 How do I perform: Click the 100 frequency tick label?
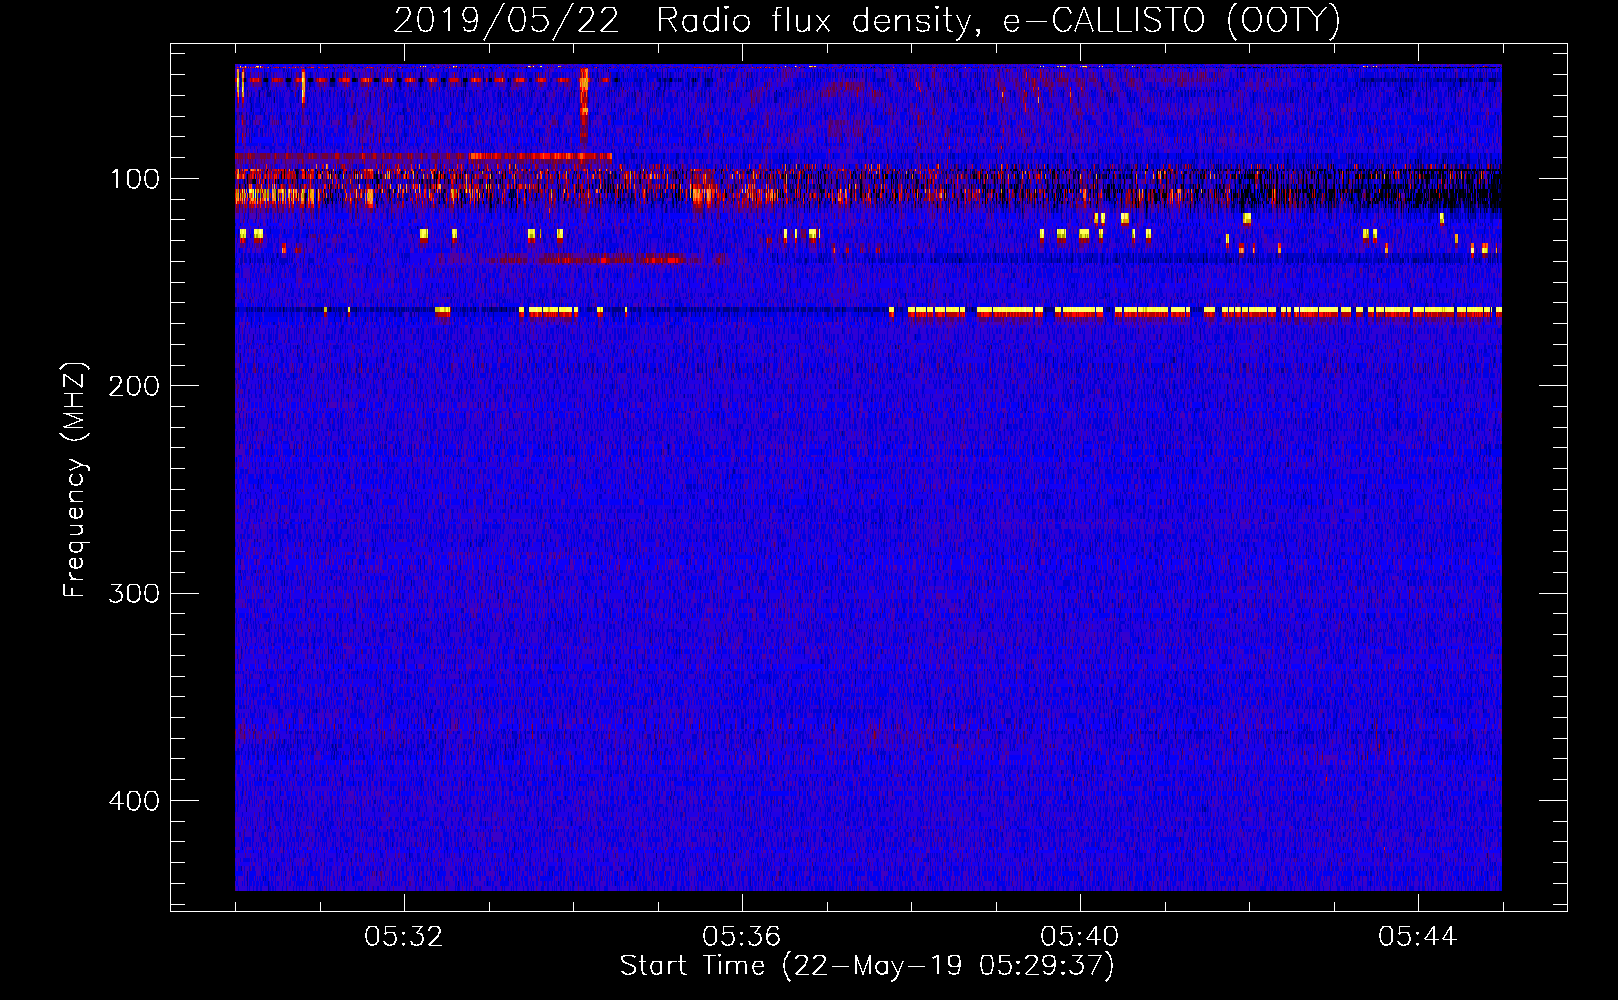click(135, 179)
